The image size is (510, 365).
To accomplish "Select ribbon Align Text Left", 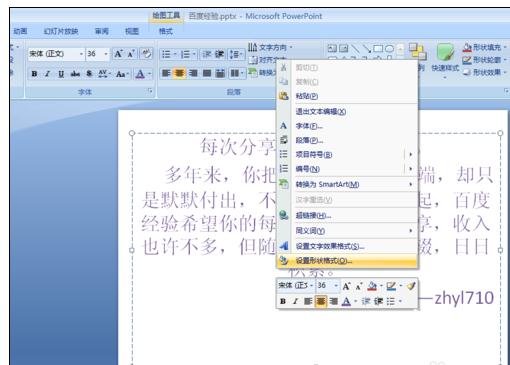I will click(x=166, y=73).
